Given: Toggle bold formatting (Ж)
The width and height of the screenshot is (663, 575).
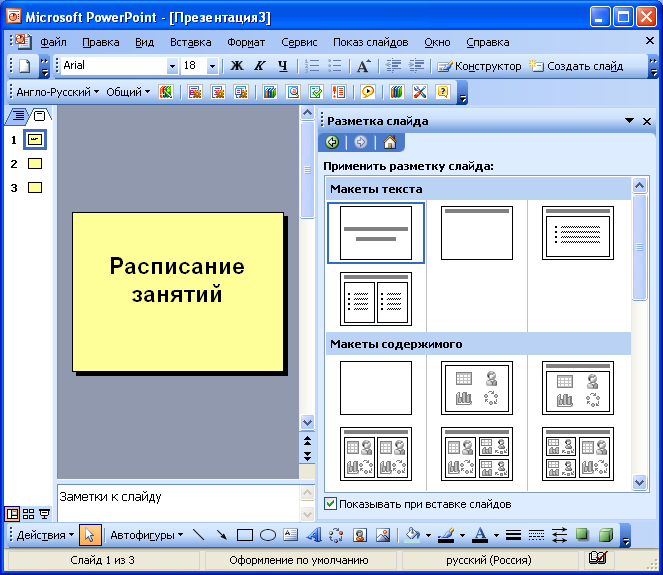Looking at the screenshot, I should [x=237, y=66].
